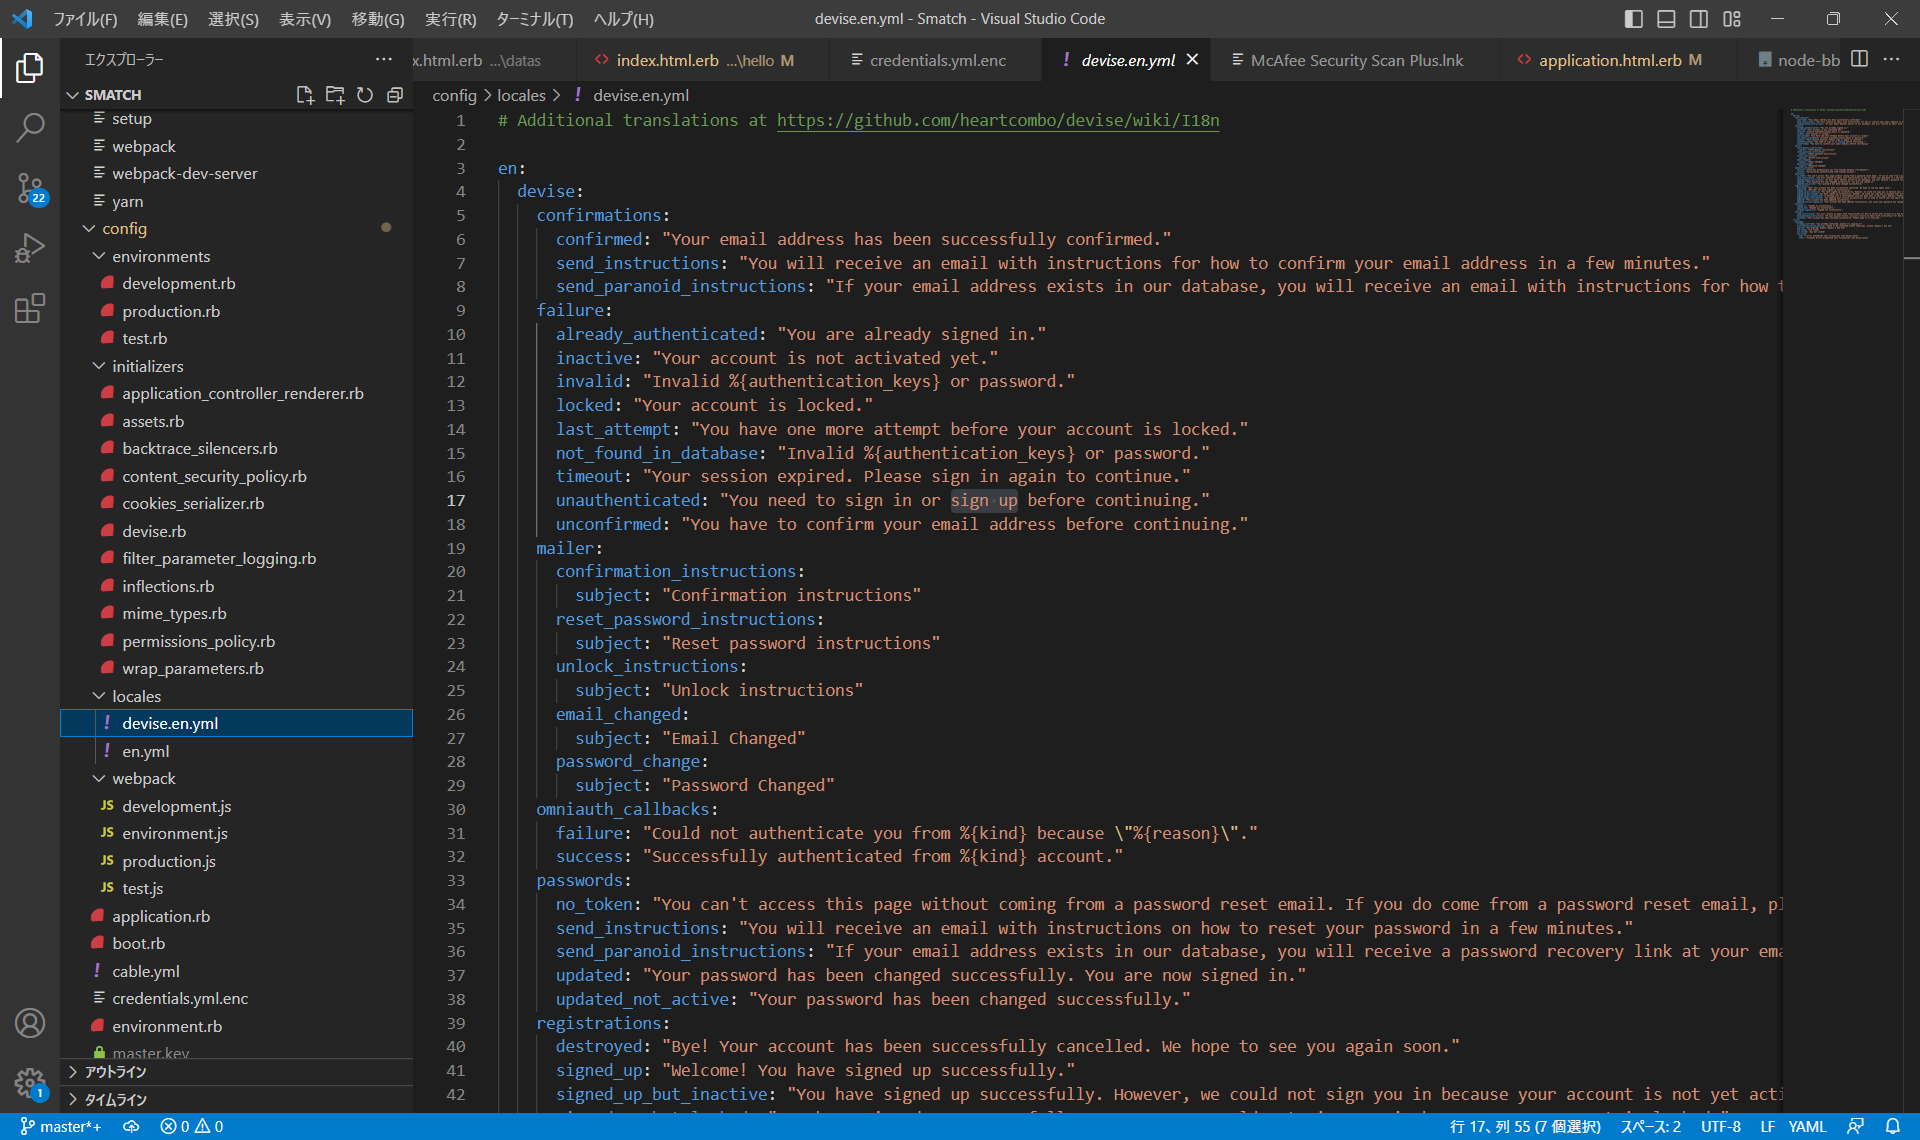1920x1140 pixels.
Task: Place cursor on passwords key line
Action: [583, 880]
